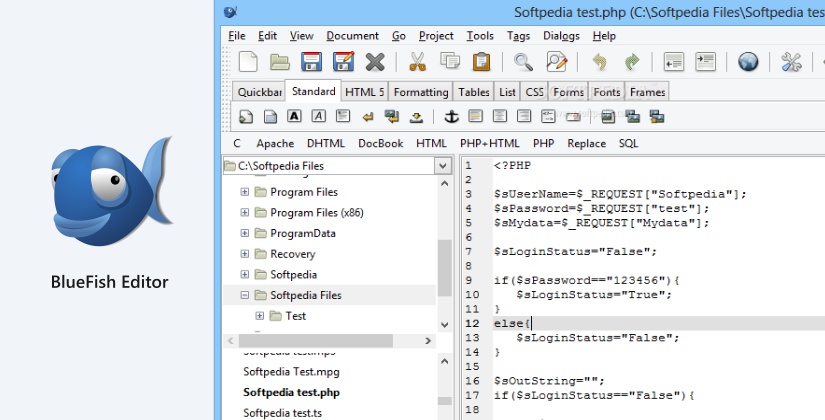Open the PHP+HTML snippets menu
The image size is (825, 420).
coord(490,143)
